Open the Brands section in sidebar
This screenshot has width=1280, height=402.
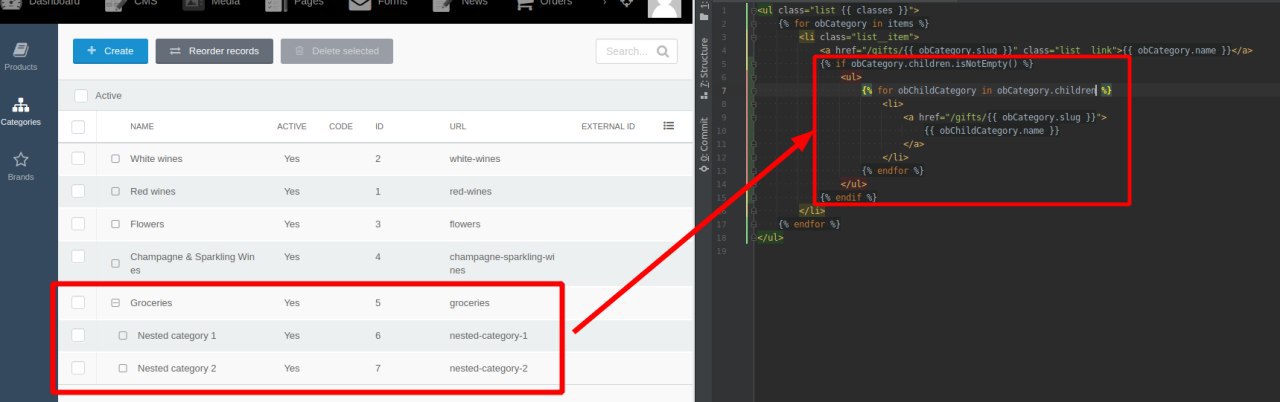[21, 166]
